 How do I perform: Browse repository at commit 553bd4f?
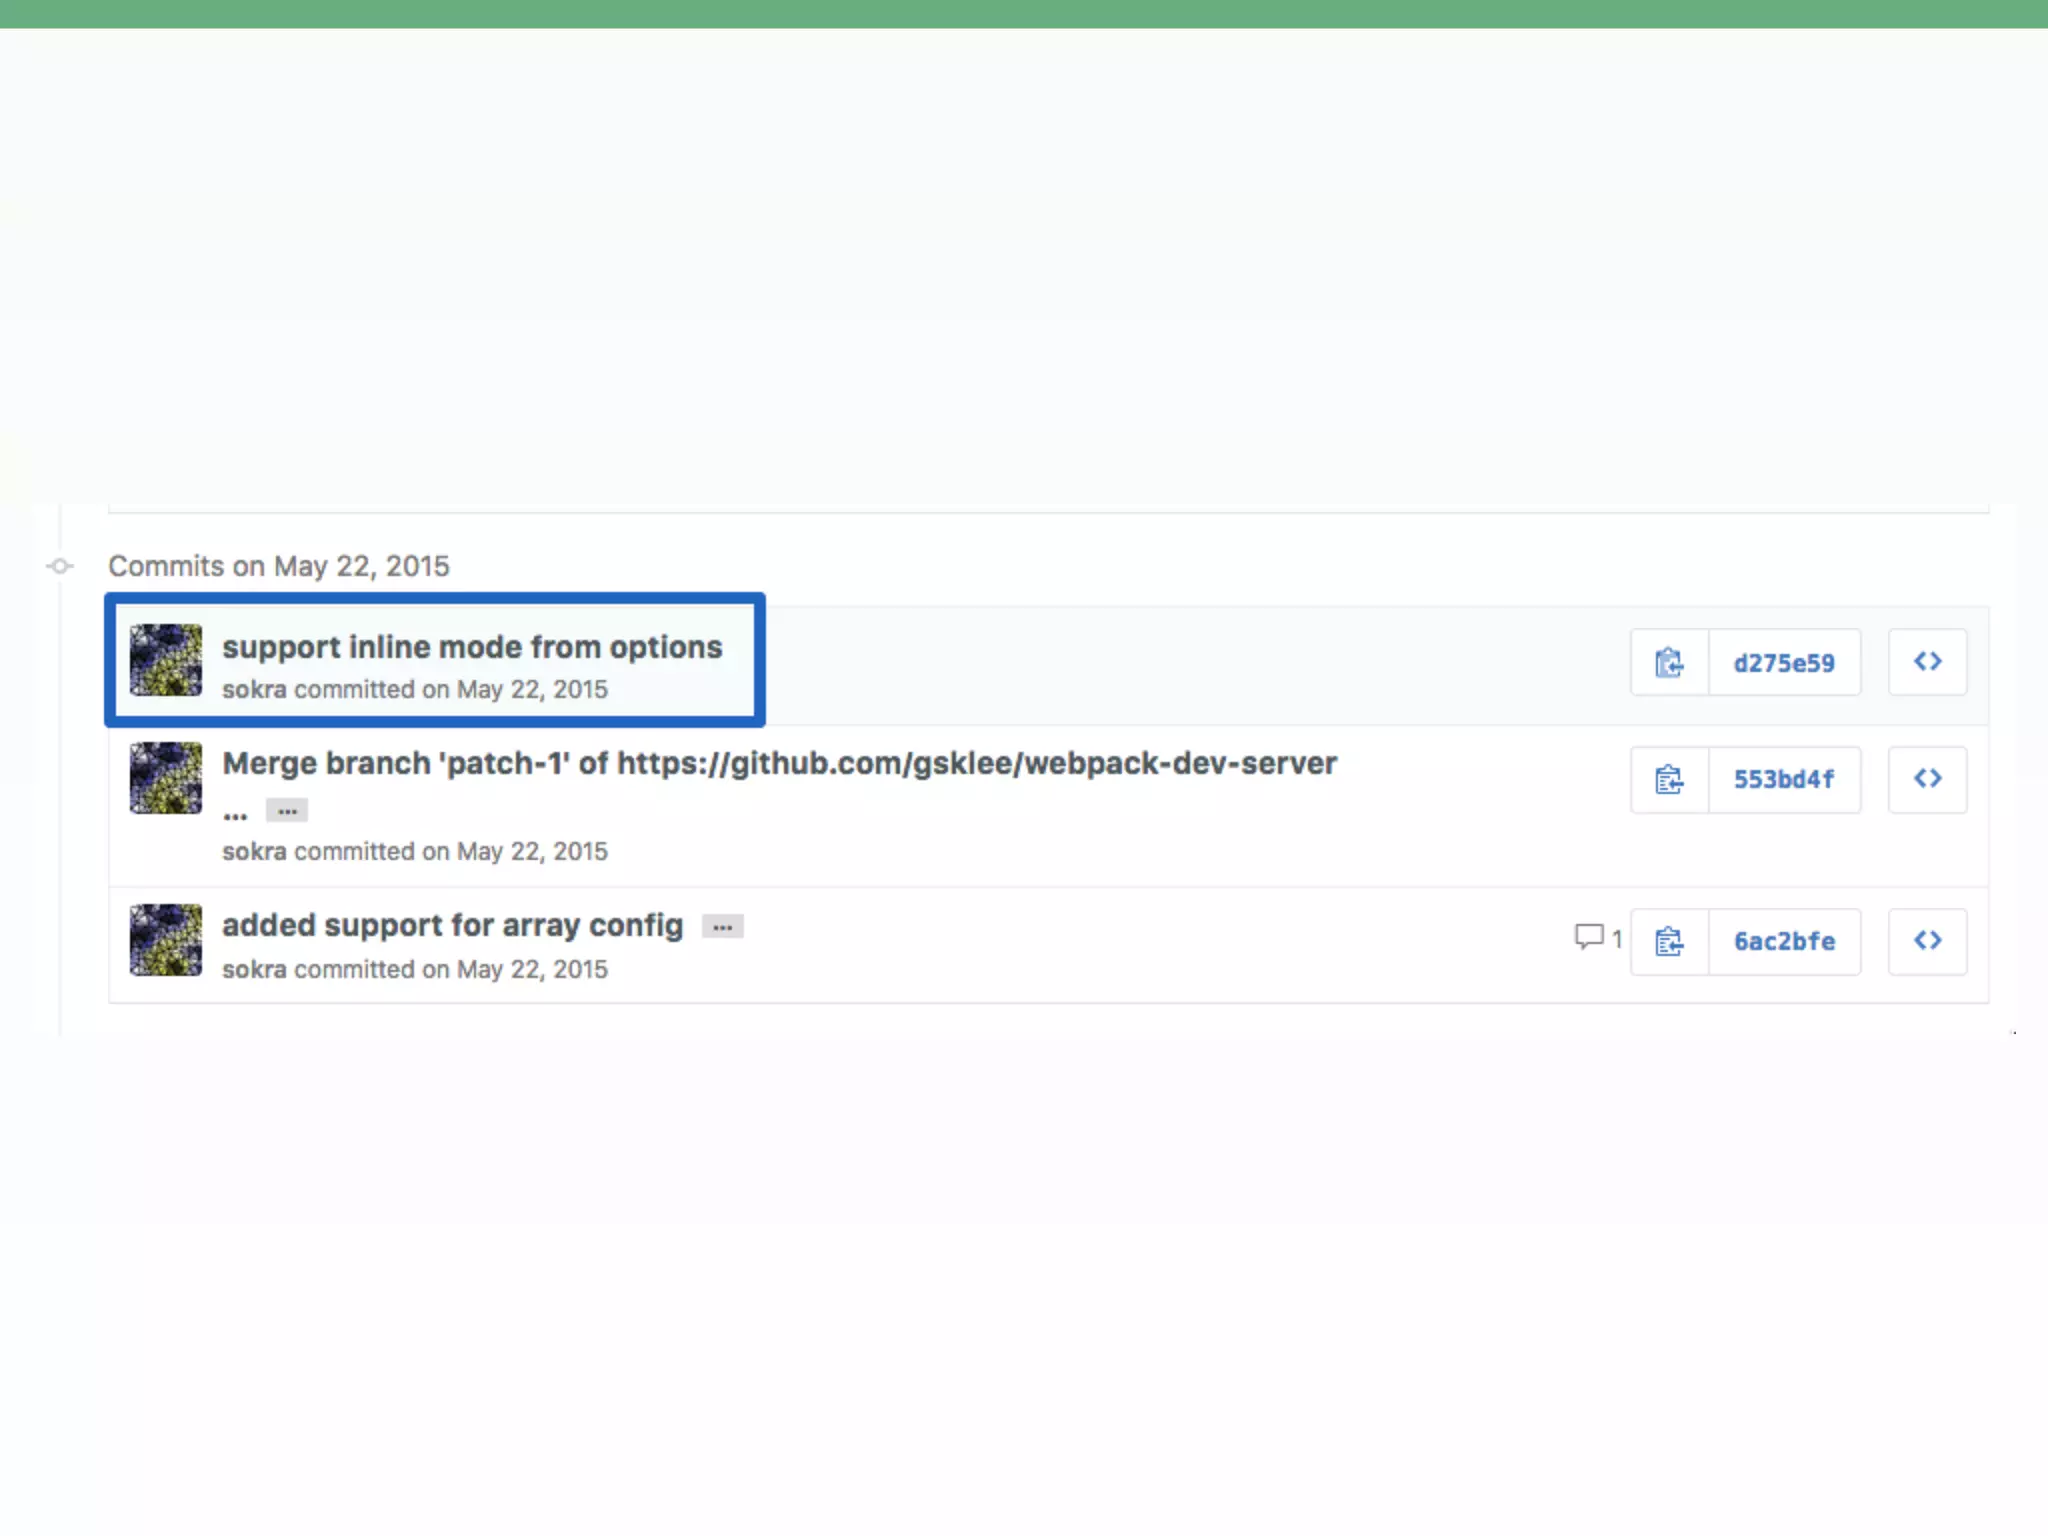[x=1927, y=779]
